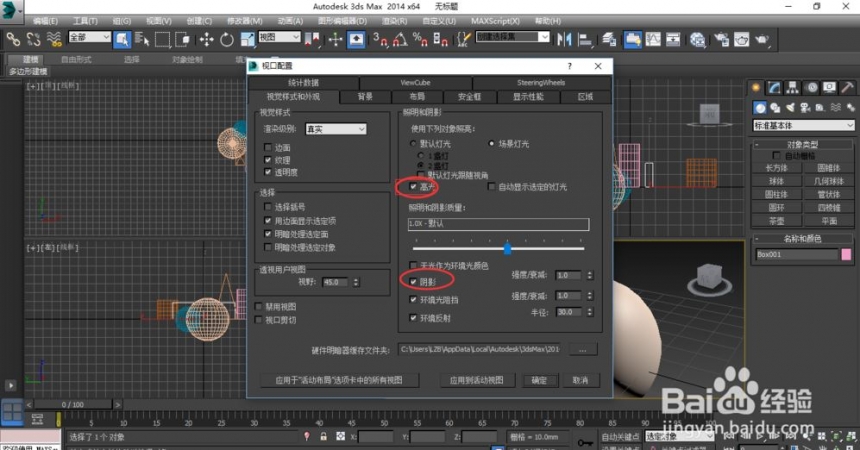Viewport: 860px width, 450px height.
Task: Open the Hierarchy panel tab icon
Action: click(792, 87)
